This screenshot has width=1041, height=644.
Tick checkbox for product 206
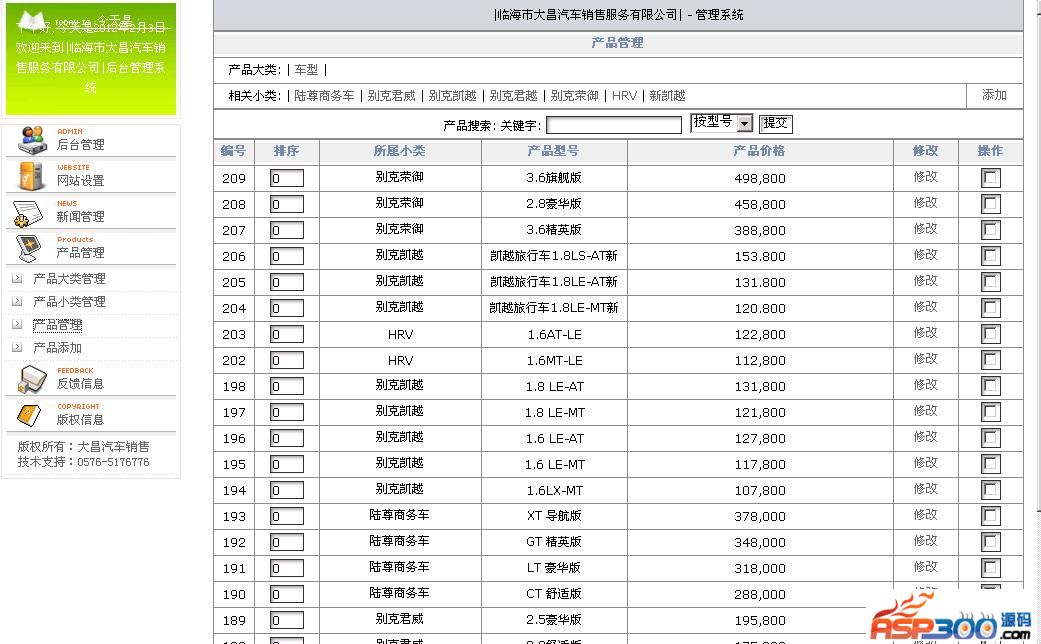coord(991,256)
